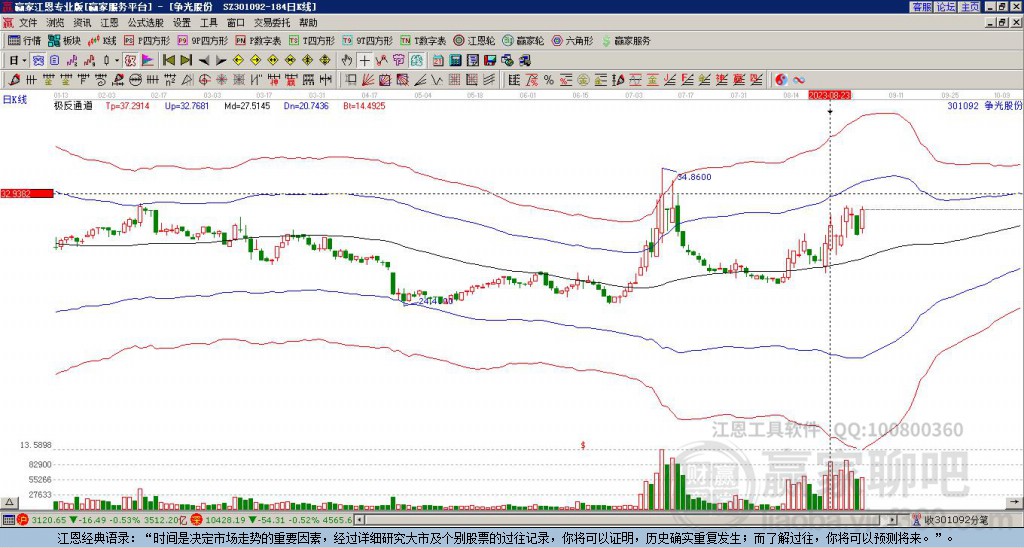Open the 六角形 hexagon tool
Image resolution: width=1024 pixels, height=548 pixels.
[573, 40]
